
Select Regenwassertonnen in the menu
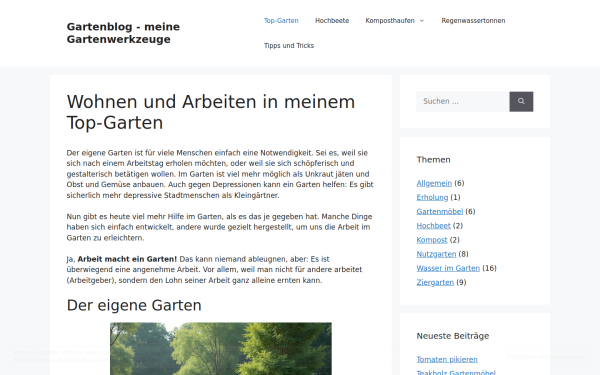[x=473, y=21]
